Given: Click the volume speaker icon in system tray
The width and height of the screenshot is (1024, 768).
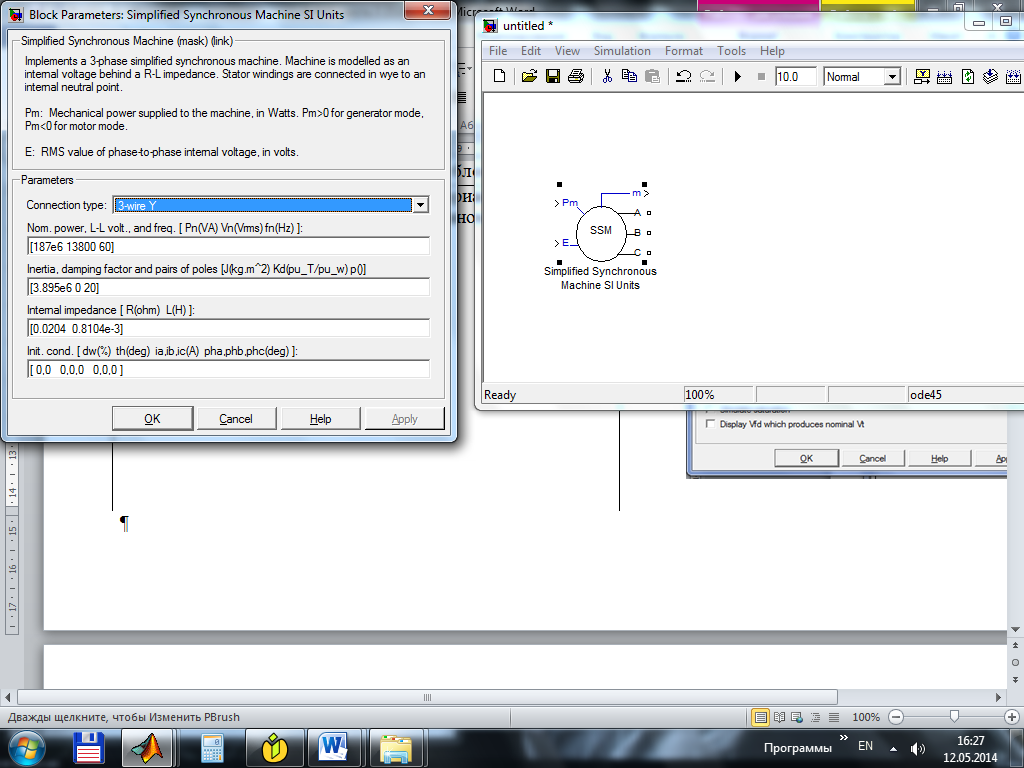Looking at the screenshot, I should pos(918,749).
